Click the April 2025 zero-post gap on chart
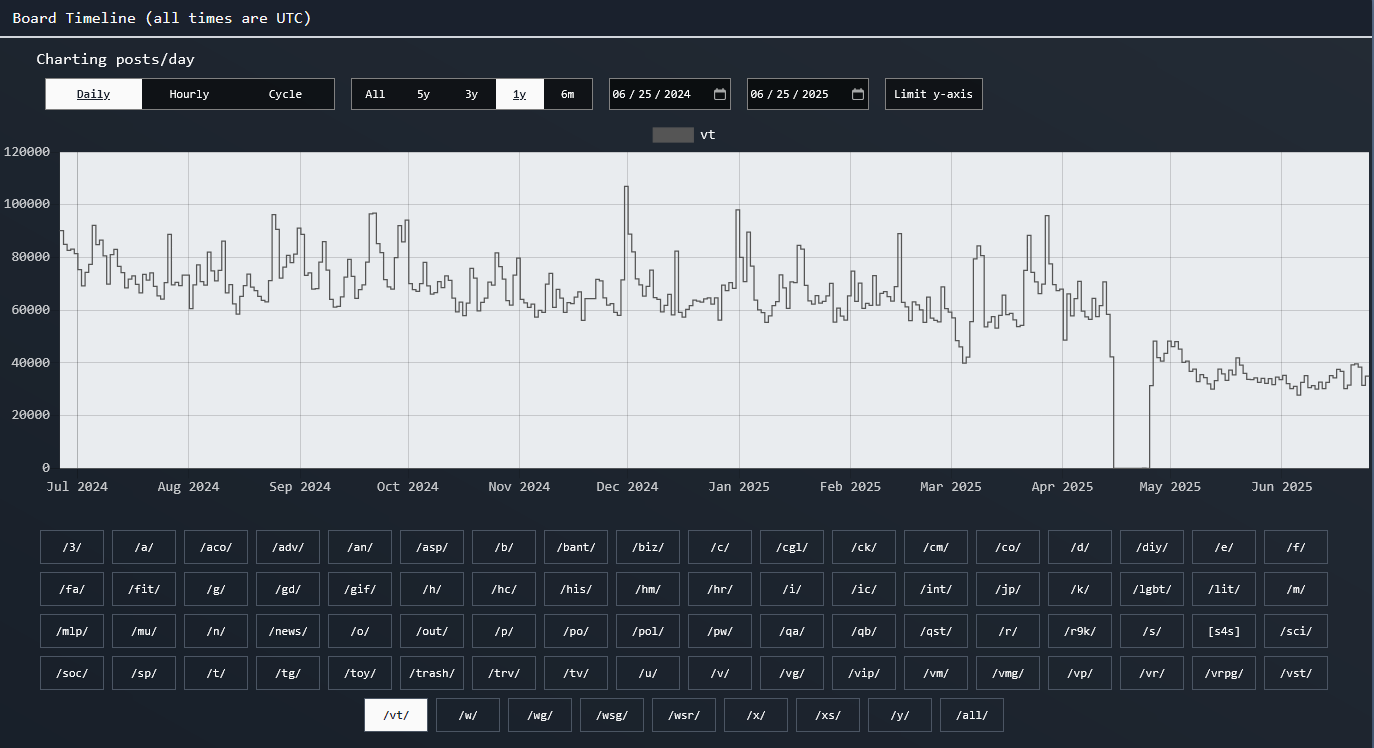 [1131, 466]
